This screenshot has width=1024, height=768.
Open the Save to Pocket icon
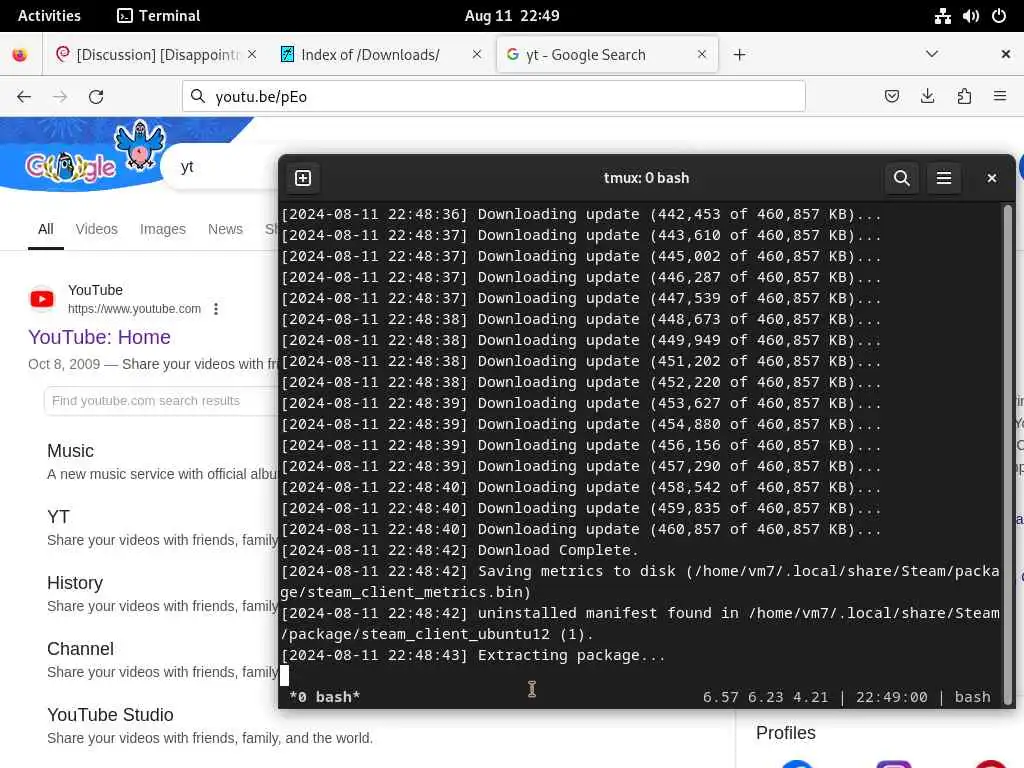tap(891, 97)
